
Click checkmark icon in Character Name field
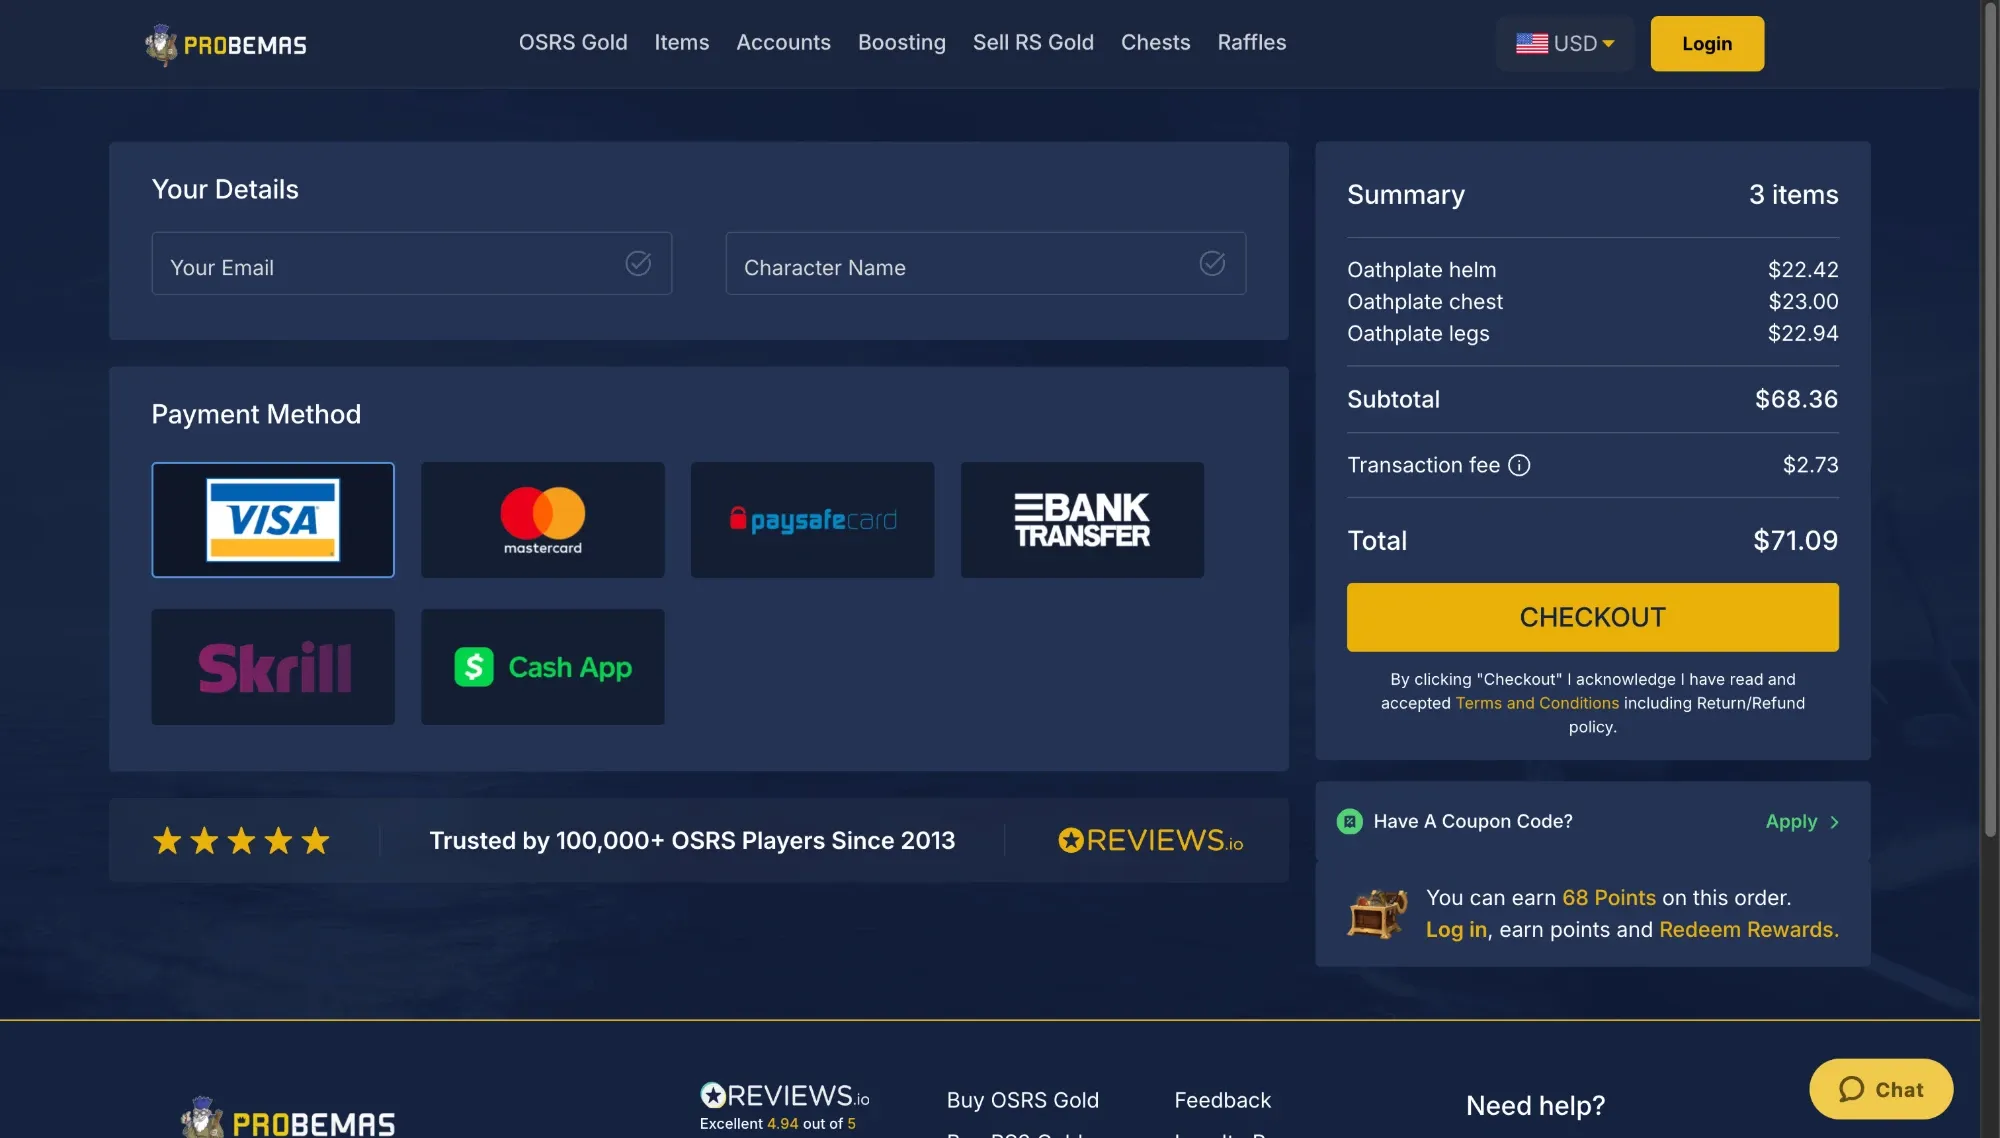tap(1212, 264)
